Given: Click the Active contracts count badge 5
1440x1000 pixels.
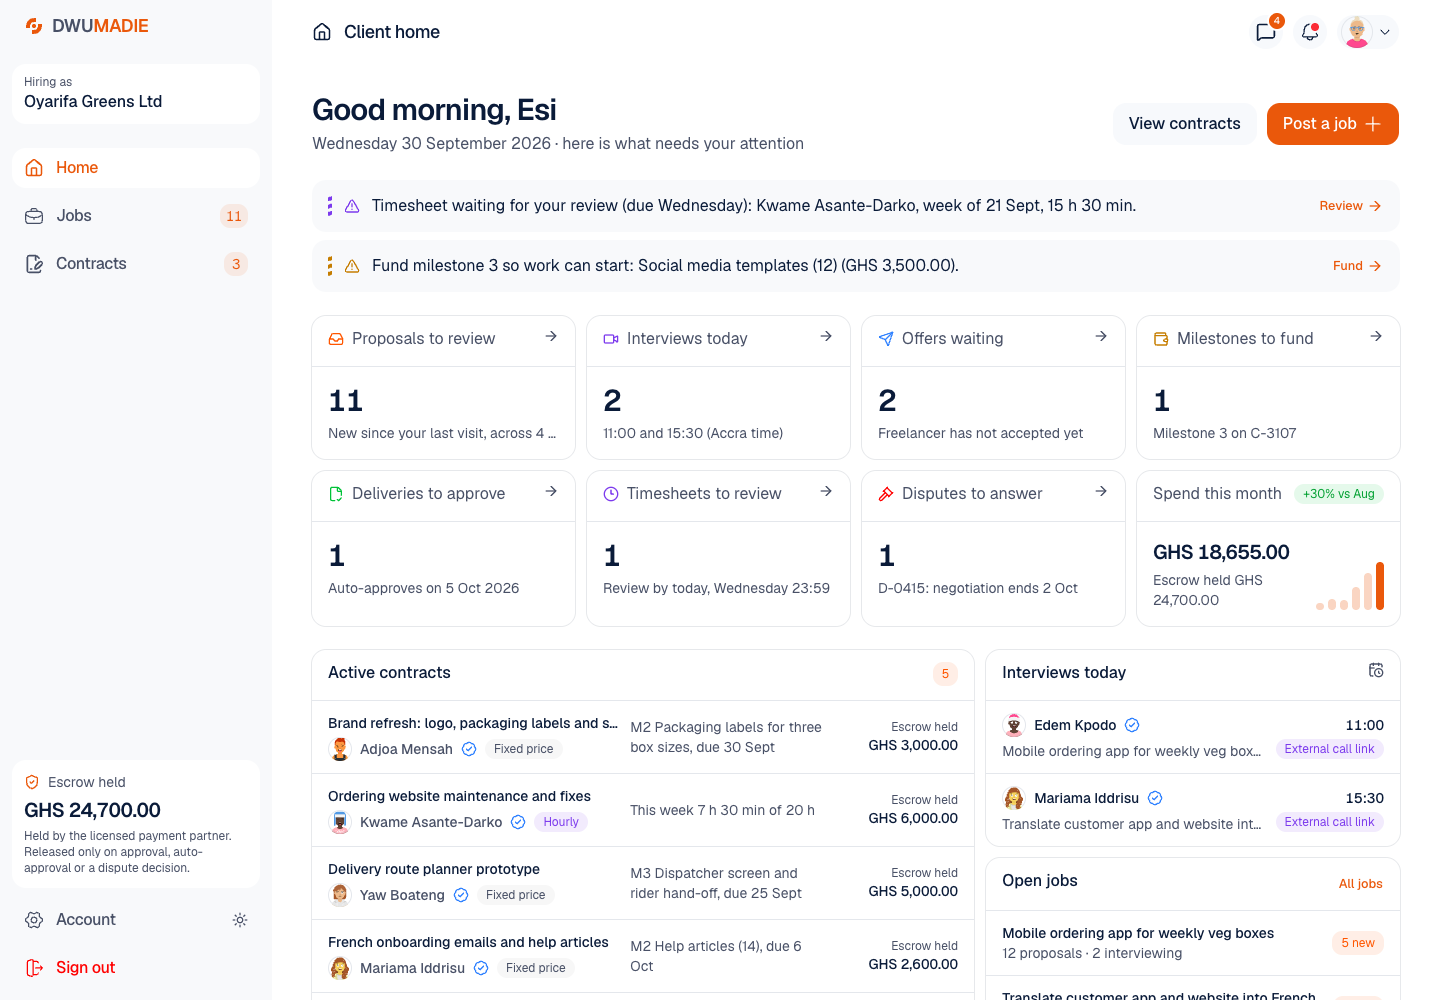Looking at the screenshot, I should click(x=945, y=674).
